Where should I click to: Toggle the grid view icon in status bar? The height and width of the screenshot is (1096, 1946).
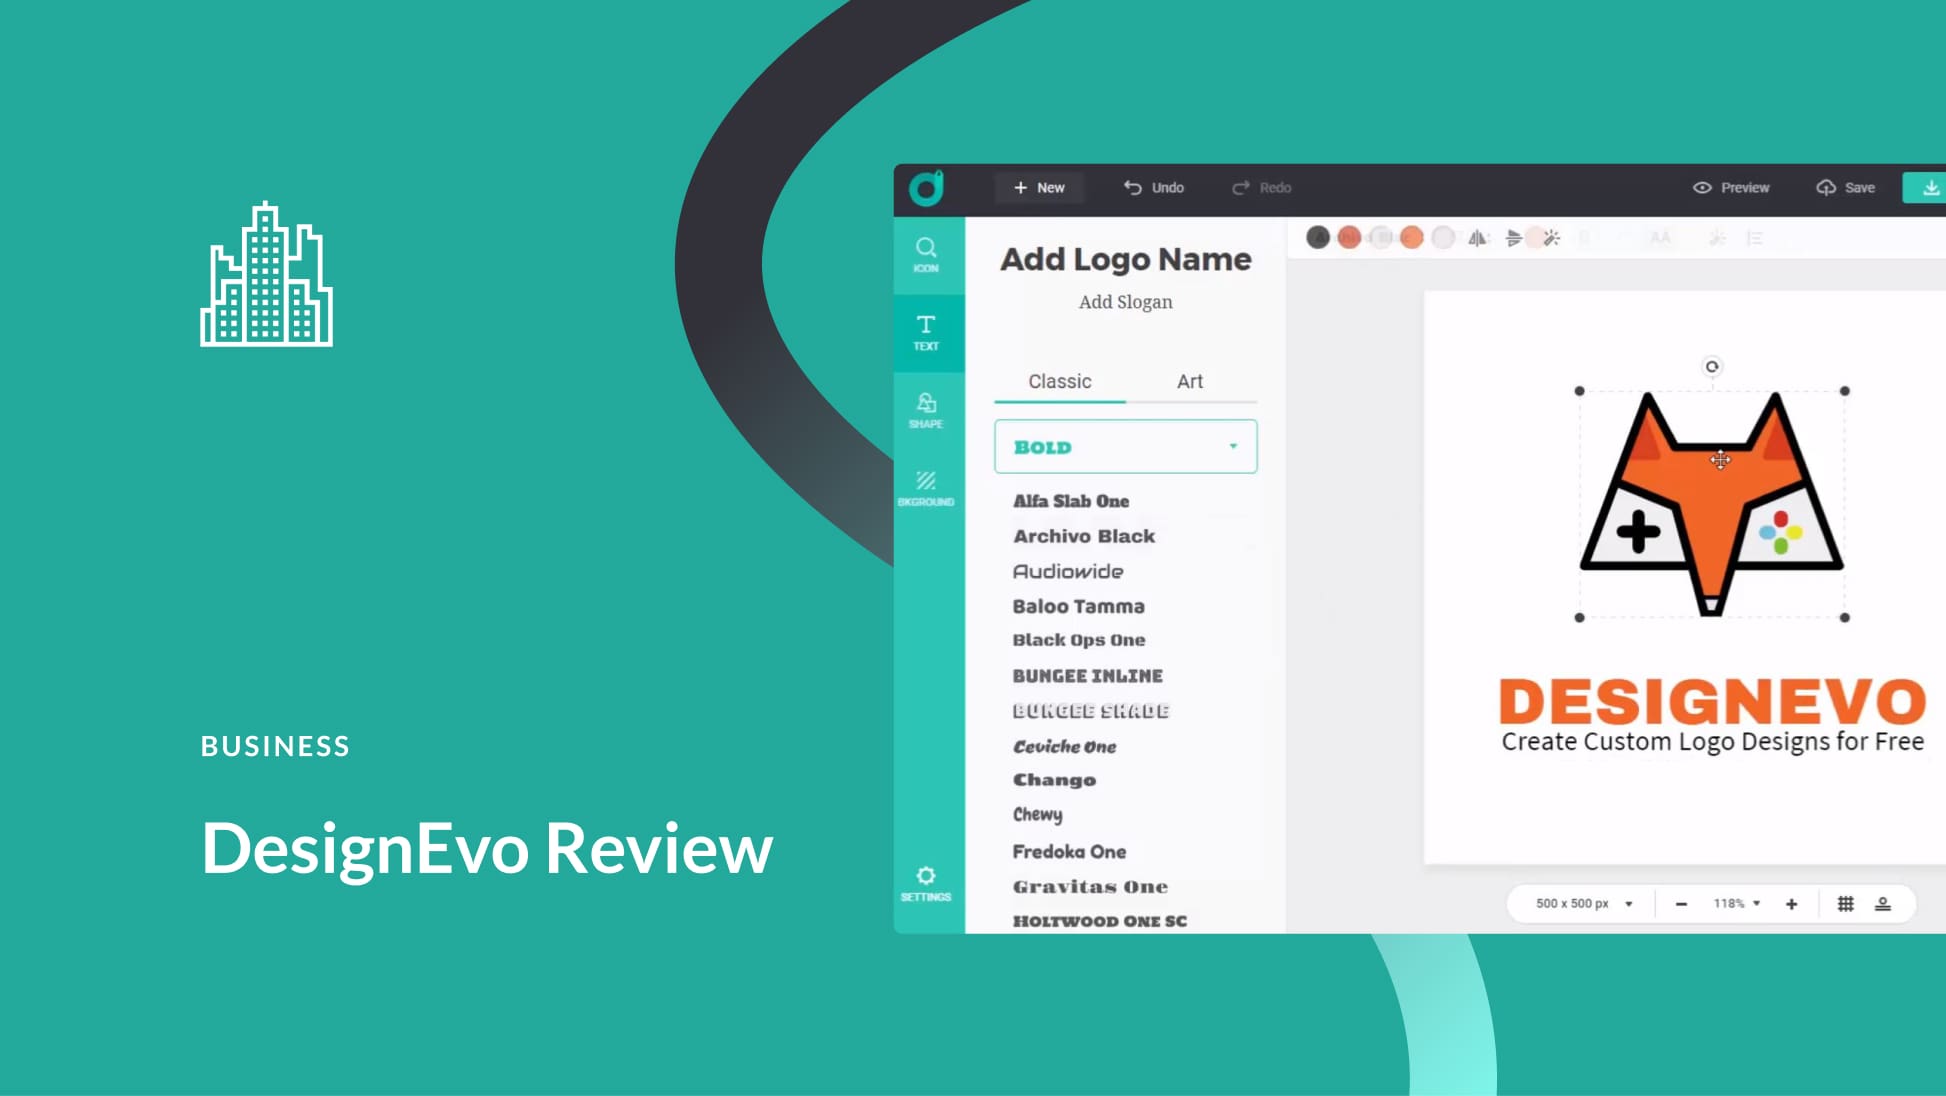[1847, 904]
